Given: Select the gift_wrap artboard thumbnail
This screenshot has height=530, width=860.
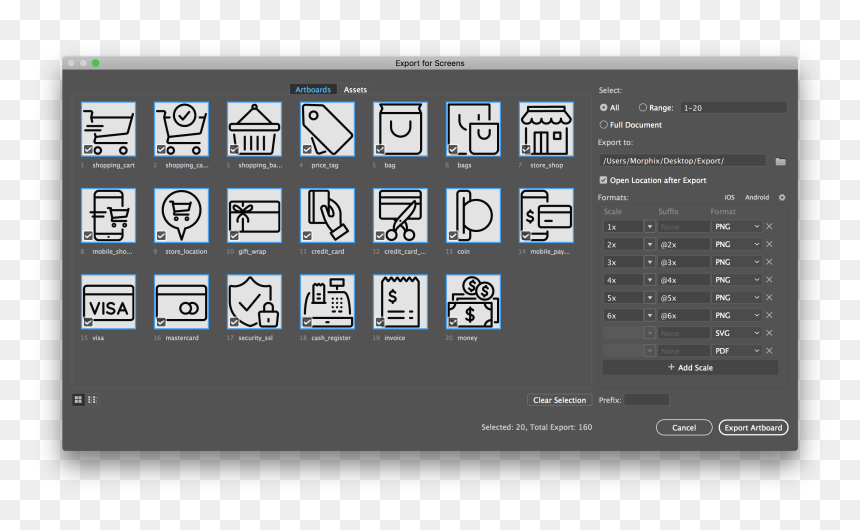Looking at the screenshot, I should point(254,216).
